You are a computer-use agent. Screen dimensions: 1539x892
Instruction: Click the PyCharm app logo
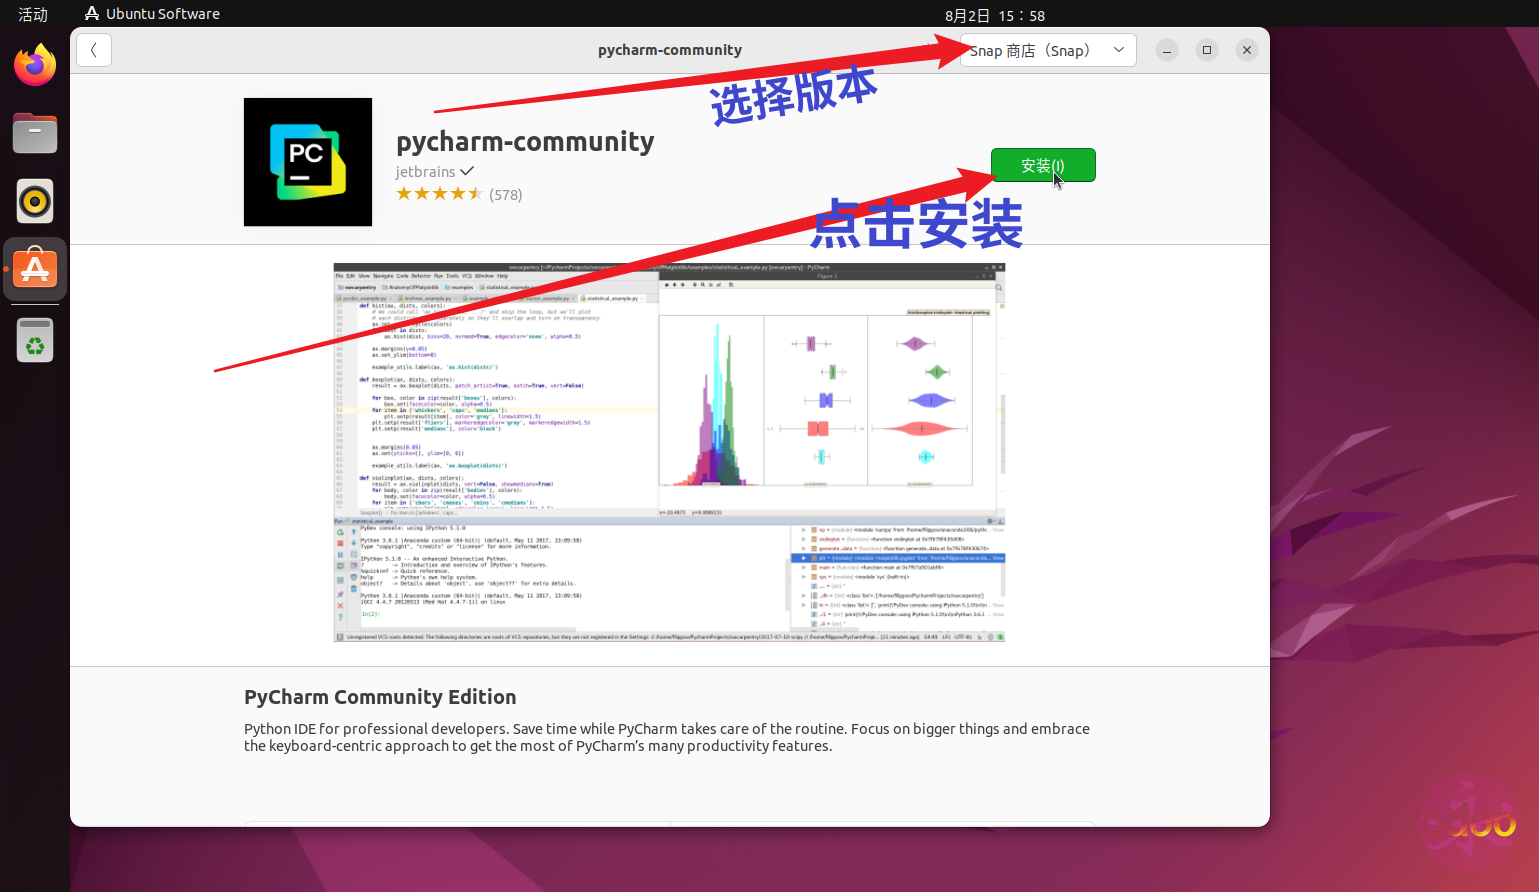(x=308, y=162)
